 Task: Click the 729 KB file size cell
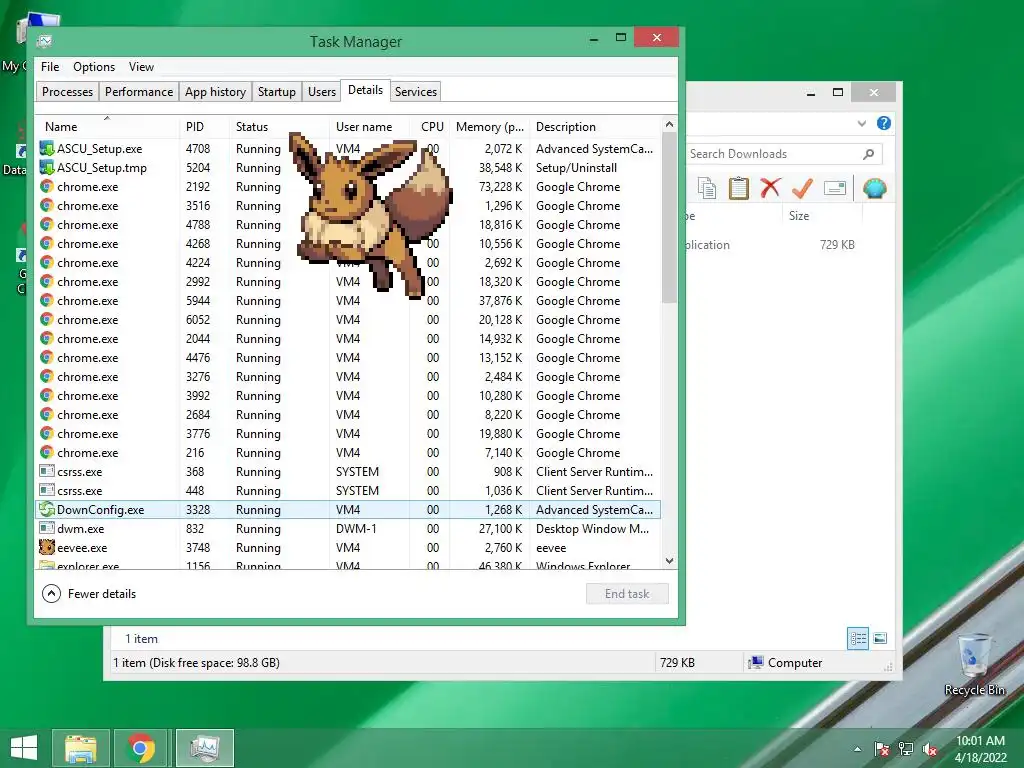click(x=837, y=245)
